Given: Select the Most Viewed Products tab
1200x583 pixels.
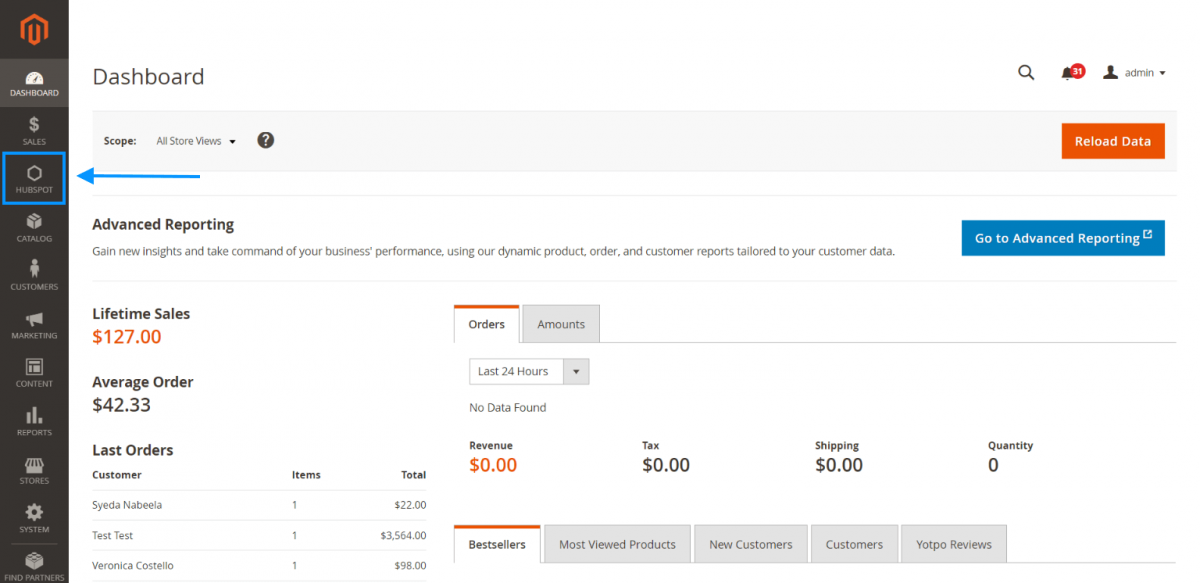Looking at the screenshot, I should (x=617, y=544).
